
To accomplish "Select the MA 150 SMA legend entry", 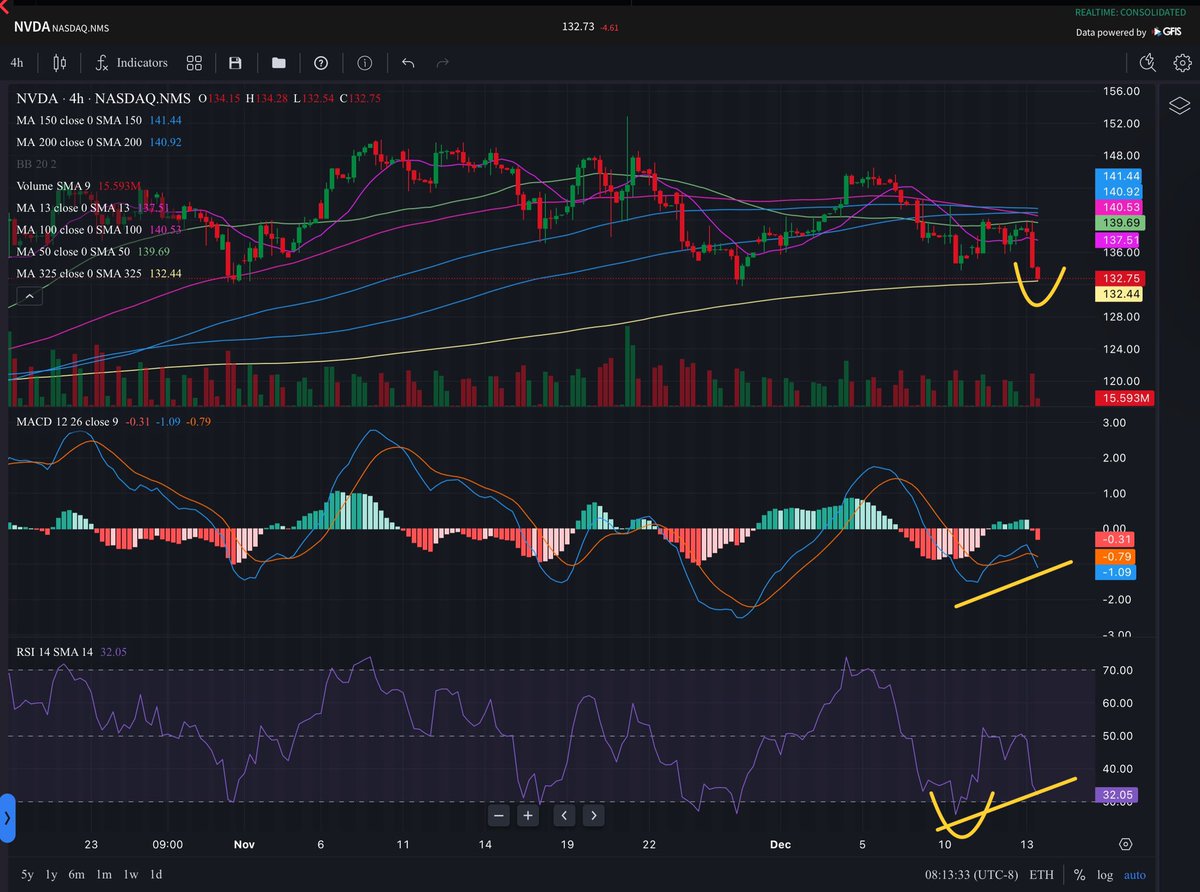I will pos(99,120).
